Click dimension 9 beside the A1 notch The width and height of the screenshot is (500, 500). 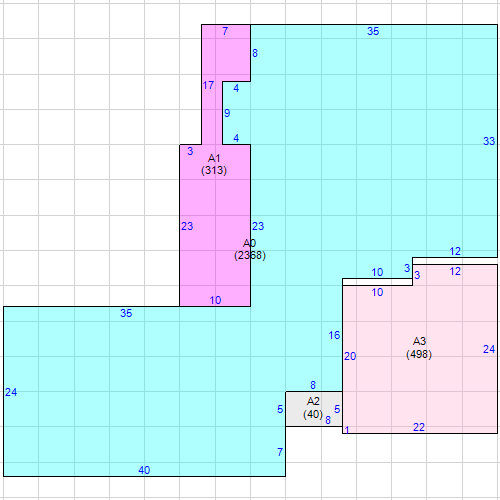tap(227, 113)
